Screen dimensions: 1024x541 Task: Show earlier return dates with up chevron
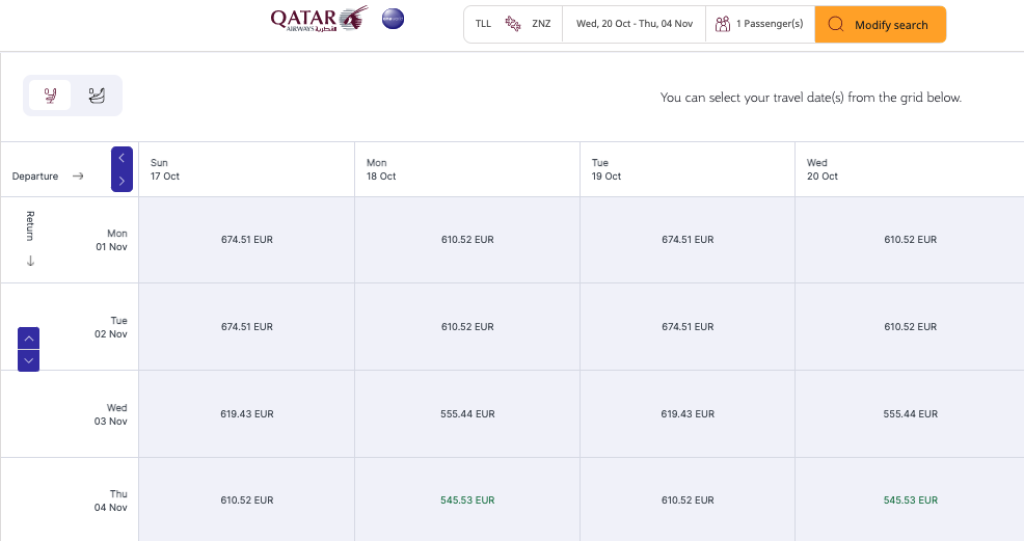(x=28, y=338)
